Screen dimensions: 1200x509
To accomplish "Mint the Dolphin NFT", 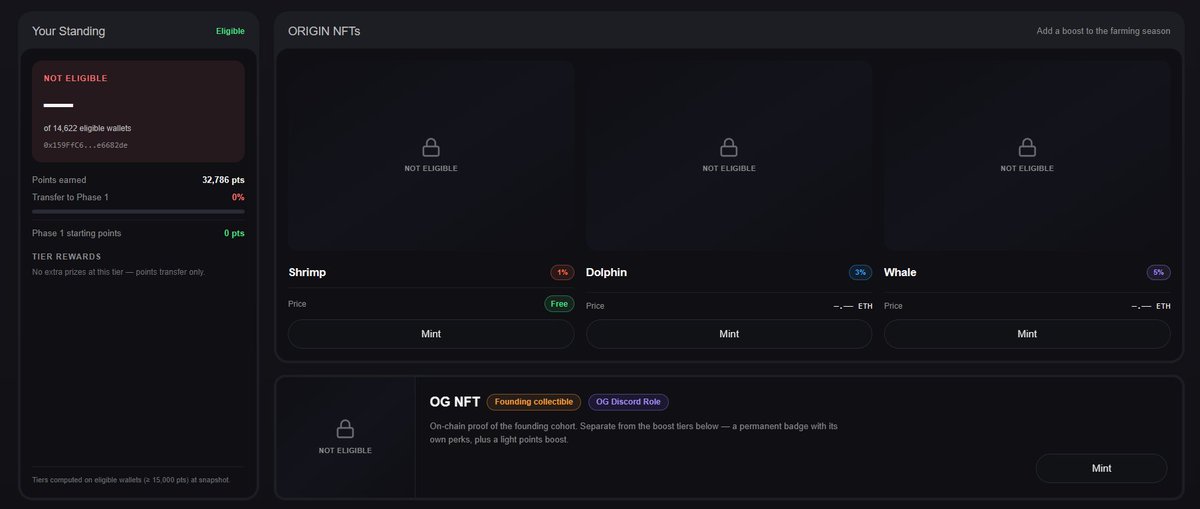I will (729, 334).
